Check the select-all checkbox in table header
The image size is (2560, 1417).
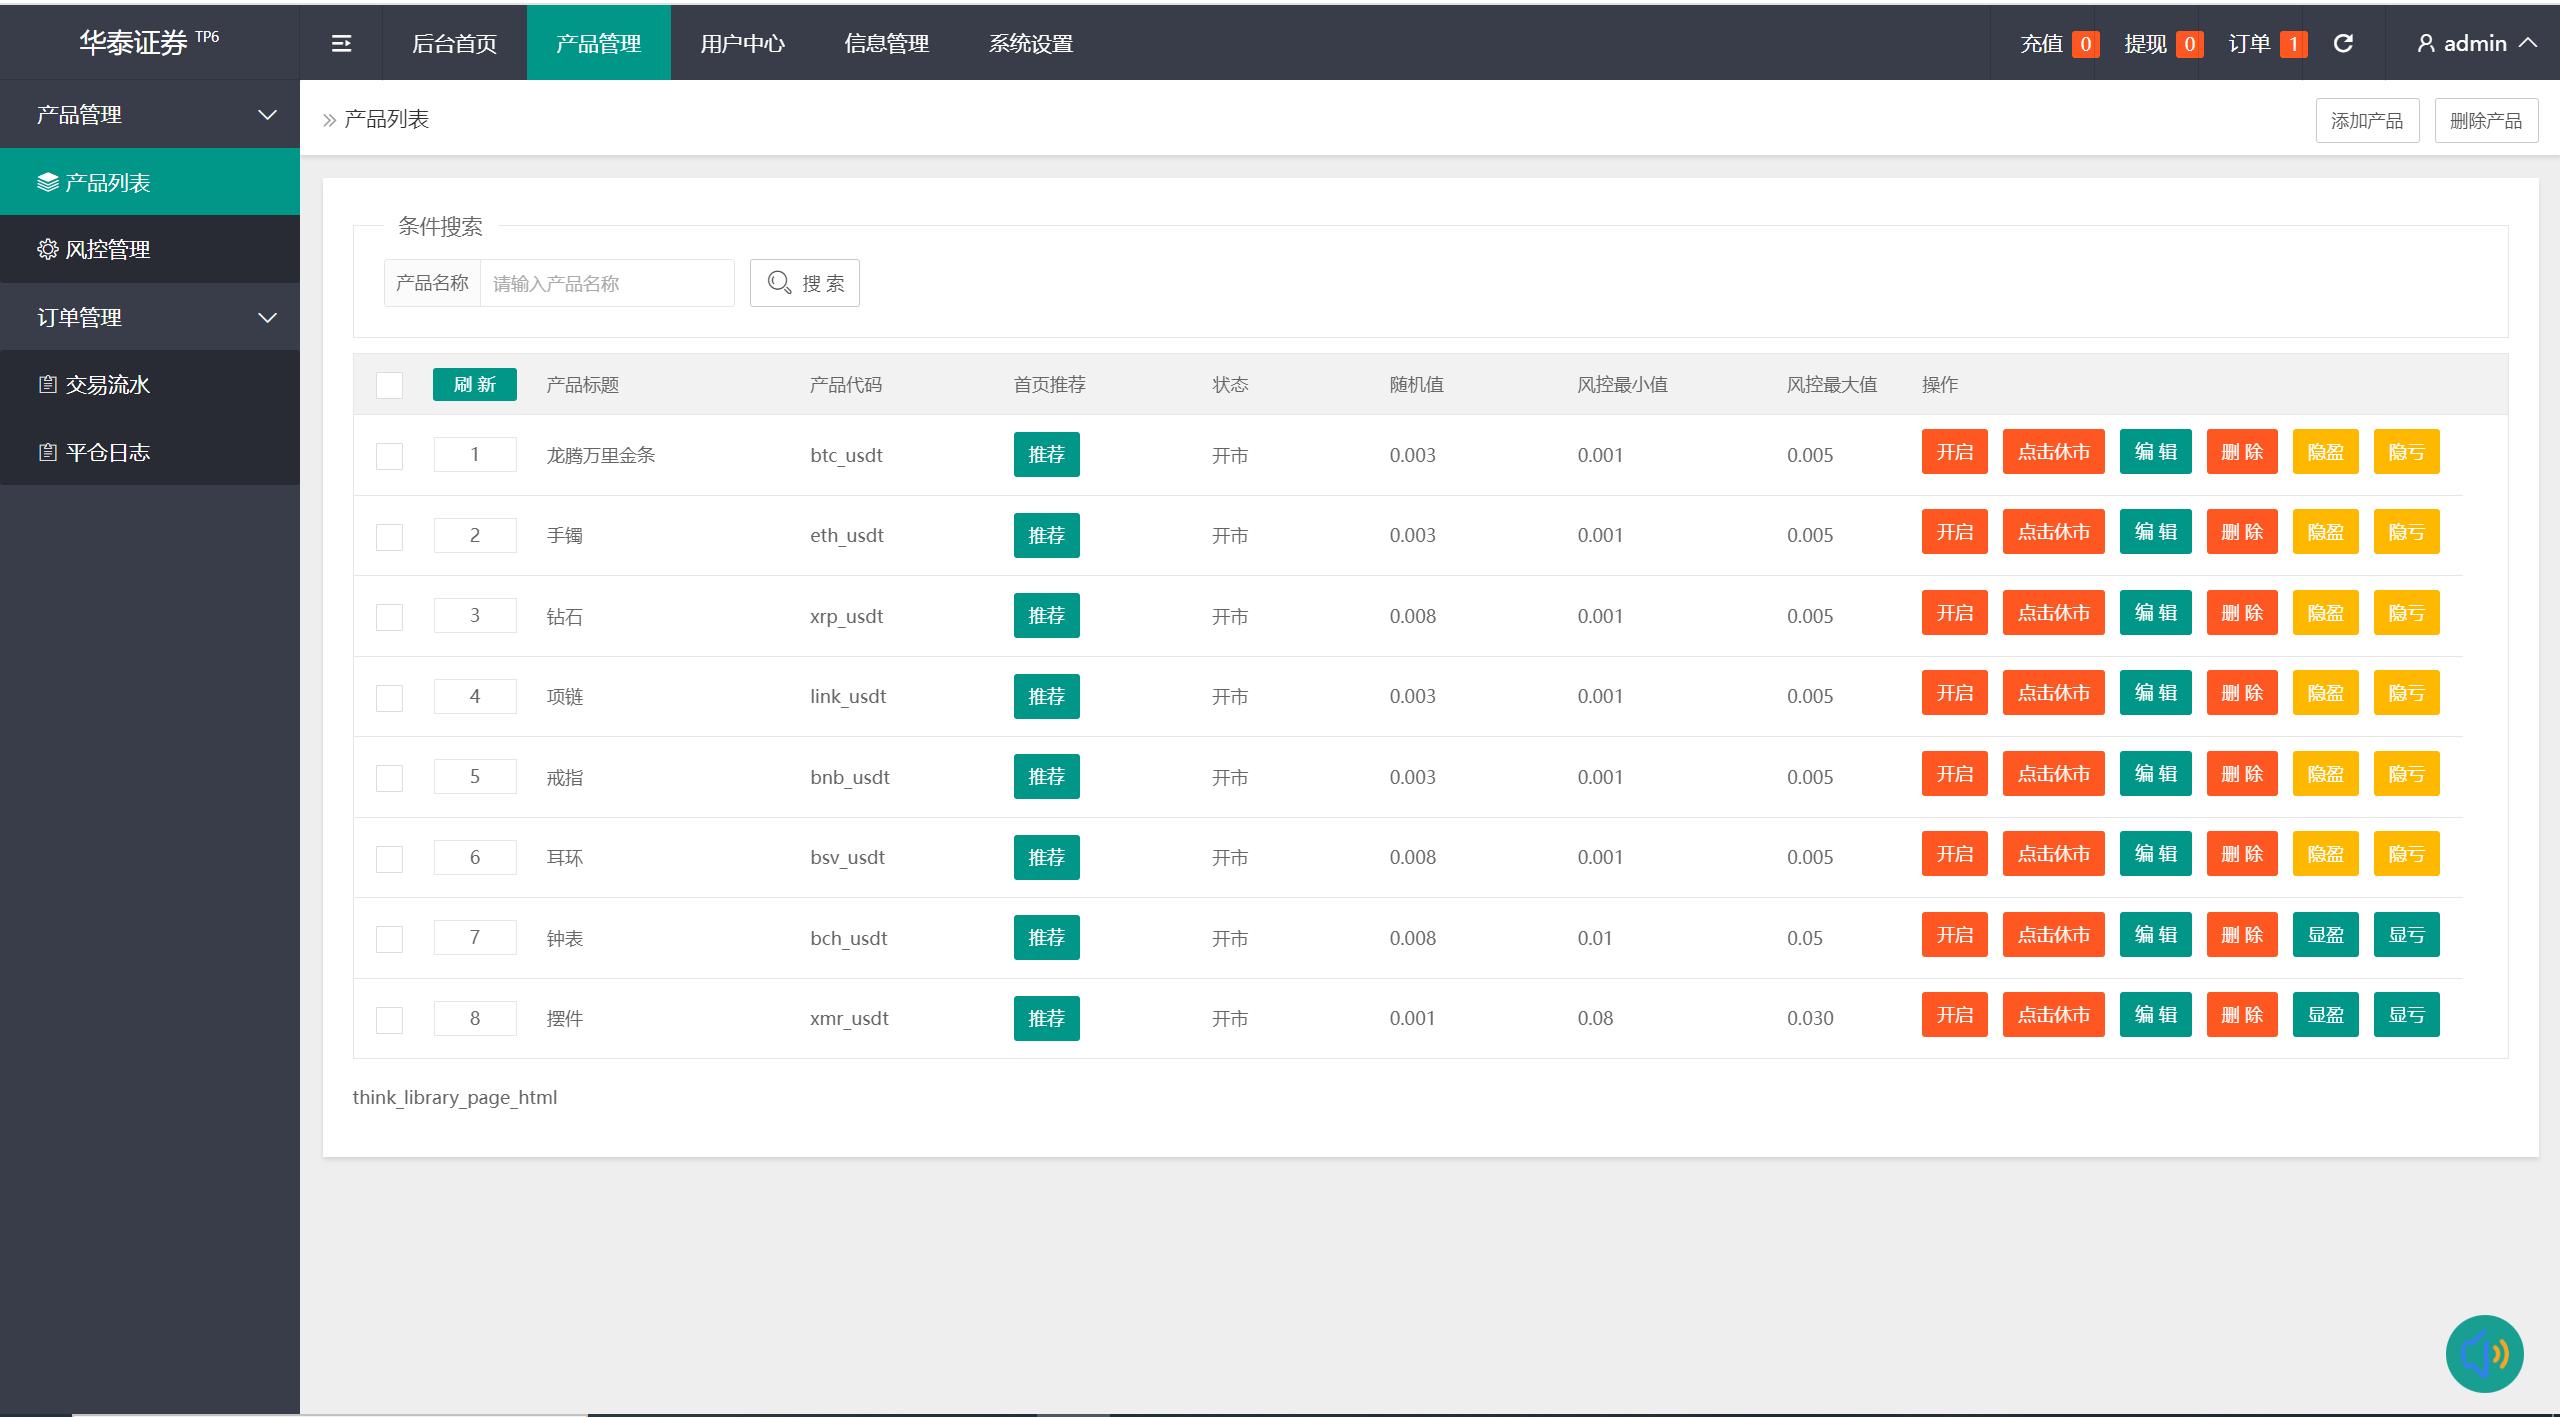389,385
